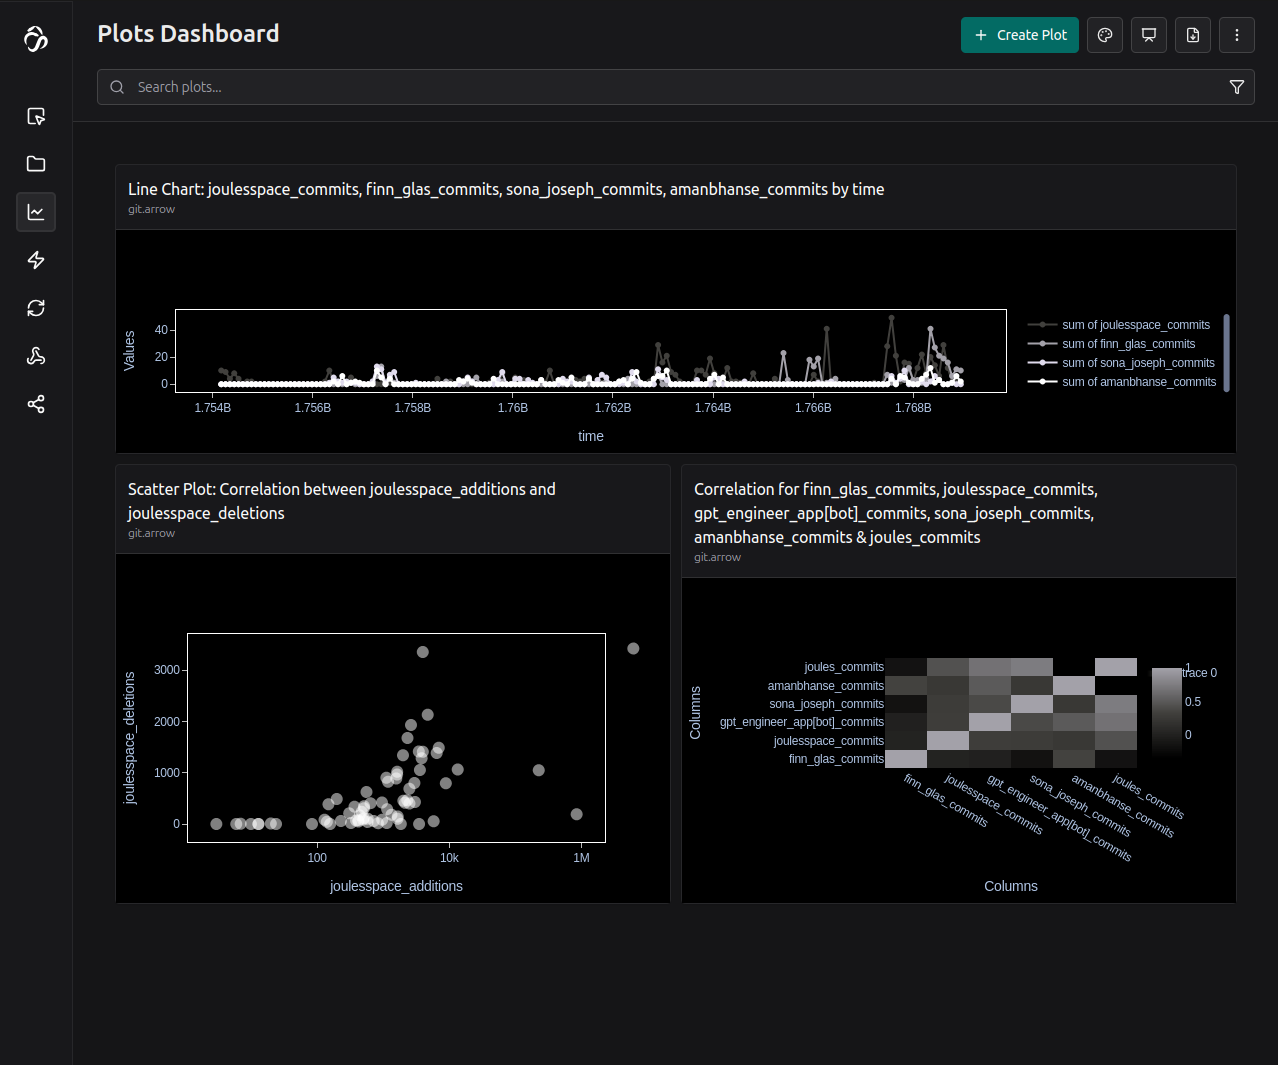The width and height of the screenshot is (1278, 1065).
Task: Select the line chart Plots sidebar icon
Action: point(36,212)
